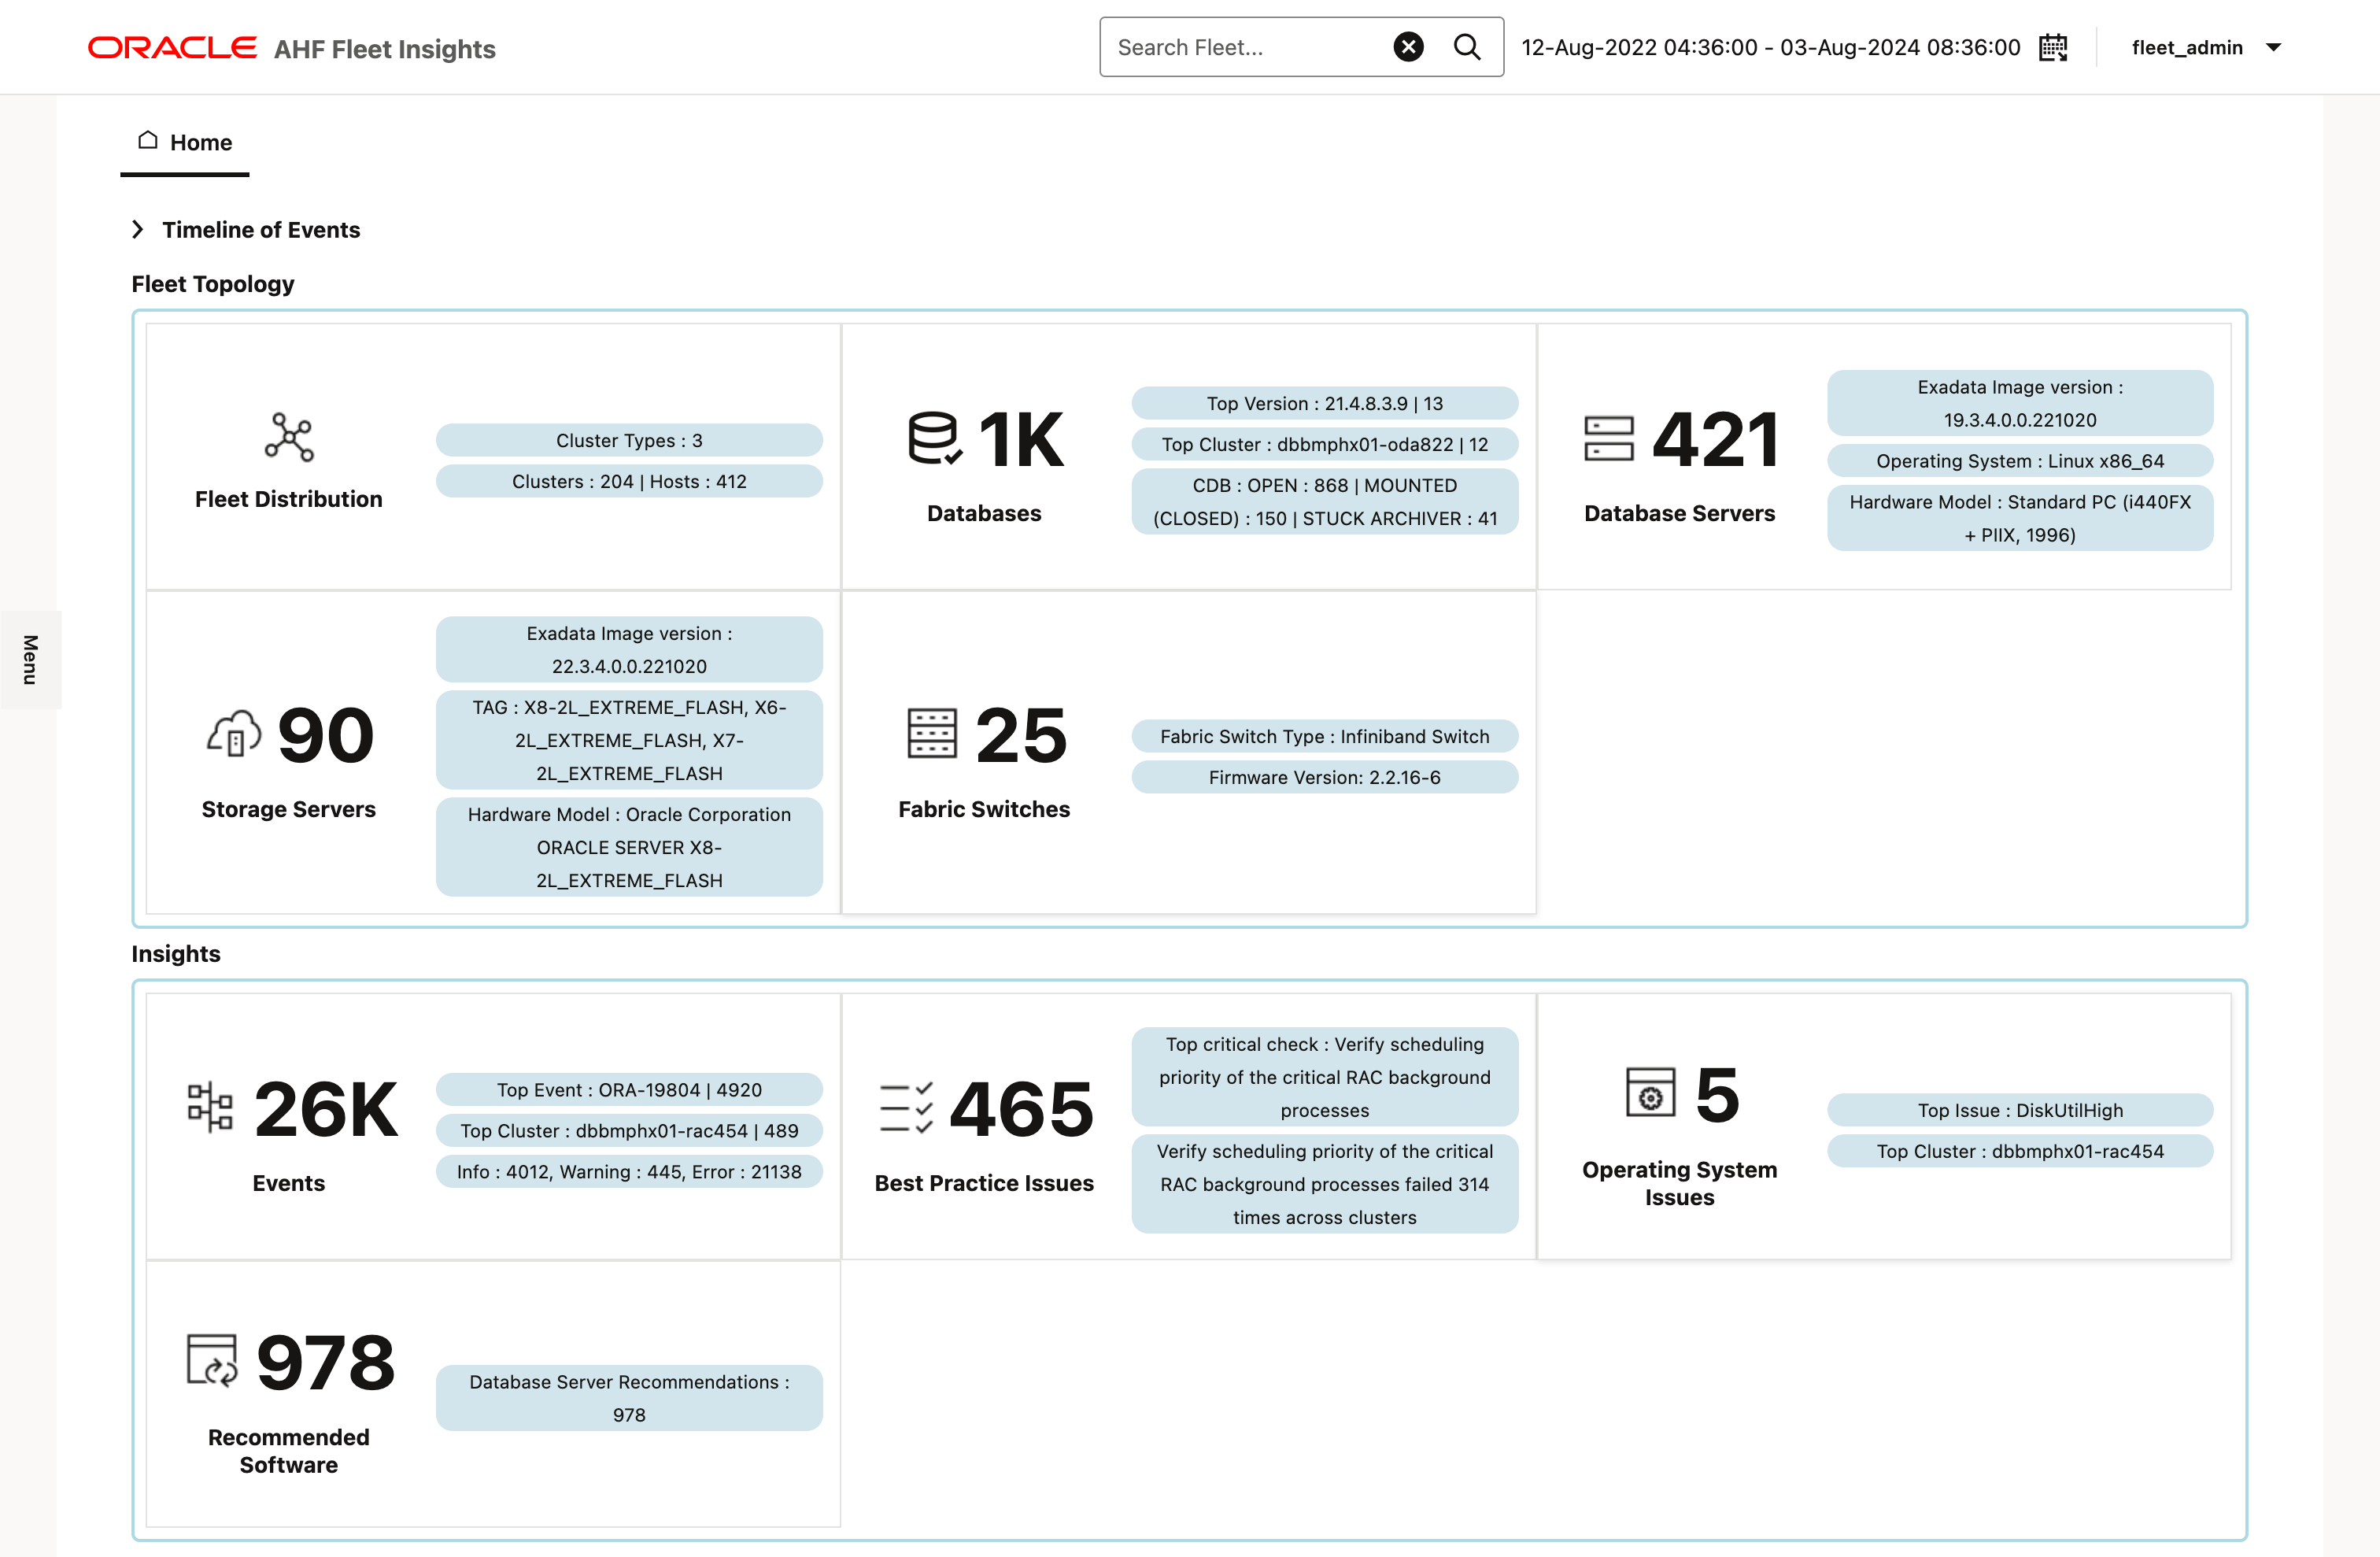Viewport: 2380px width, 1557px height.
Task: Click the AHF Fleet Insights title
Action: coord(384,49)
